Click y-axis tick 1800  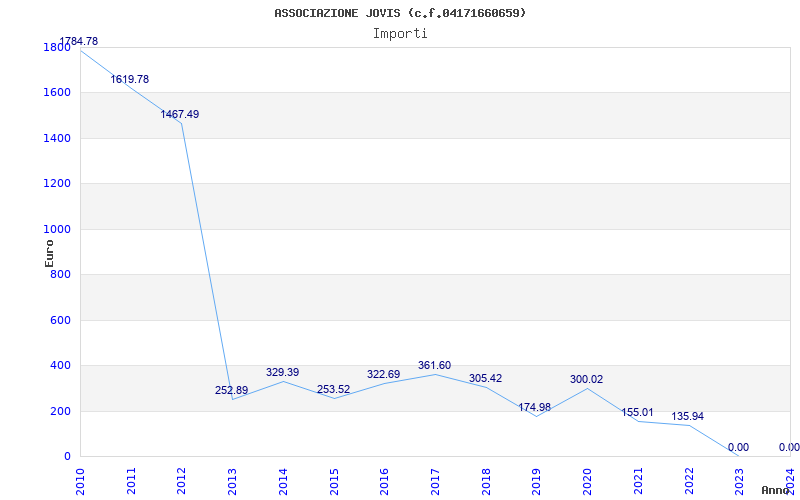coord(57,48)
